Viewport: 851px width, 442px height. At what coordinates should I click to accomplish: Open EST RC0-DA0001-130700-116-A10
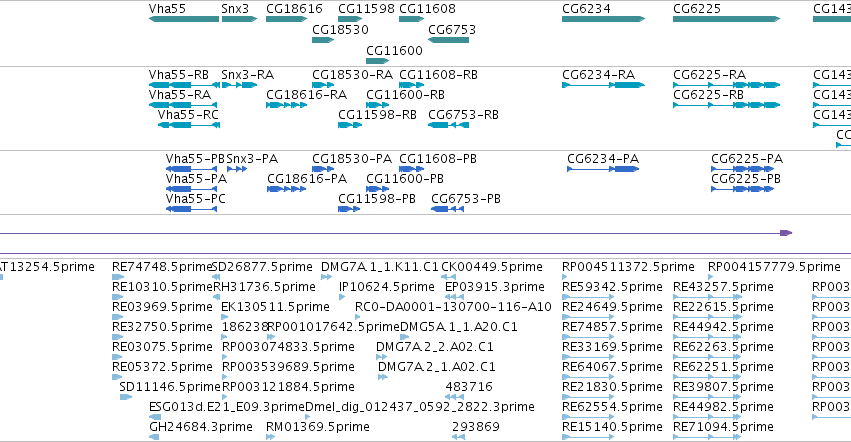click(x=453, y=307)
